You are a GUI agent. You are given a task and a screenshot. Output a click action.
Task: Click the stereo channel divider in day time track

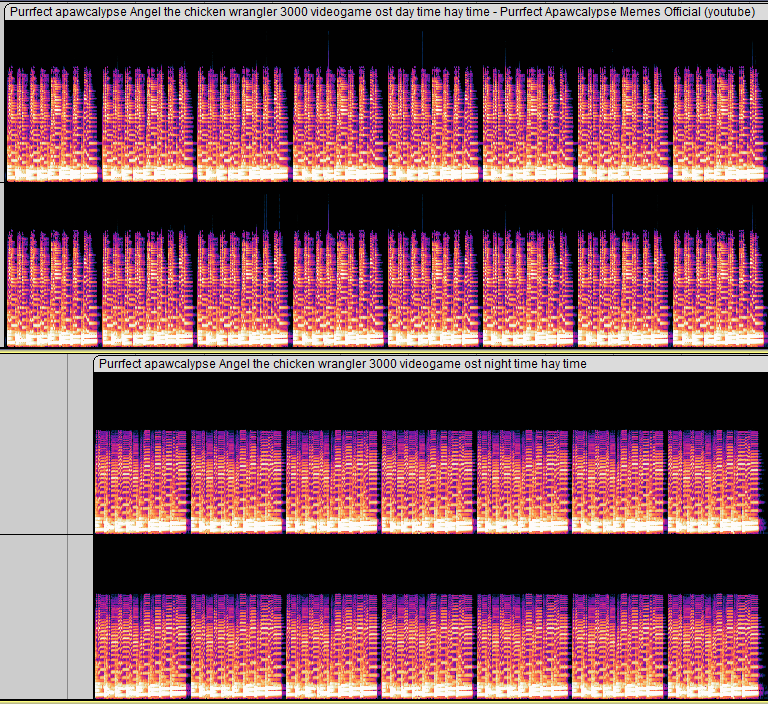click(384, 182)
